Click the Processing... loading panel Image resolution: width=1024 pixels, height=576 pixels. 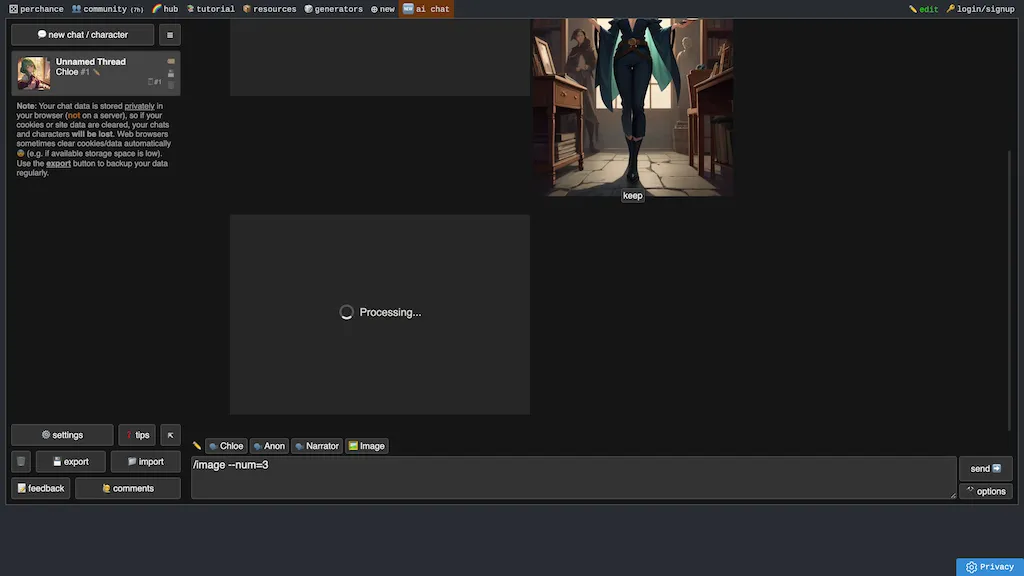[379, 314]
